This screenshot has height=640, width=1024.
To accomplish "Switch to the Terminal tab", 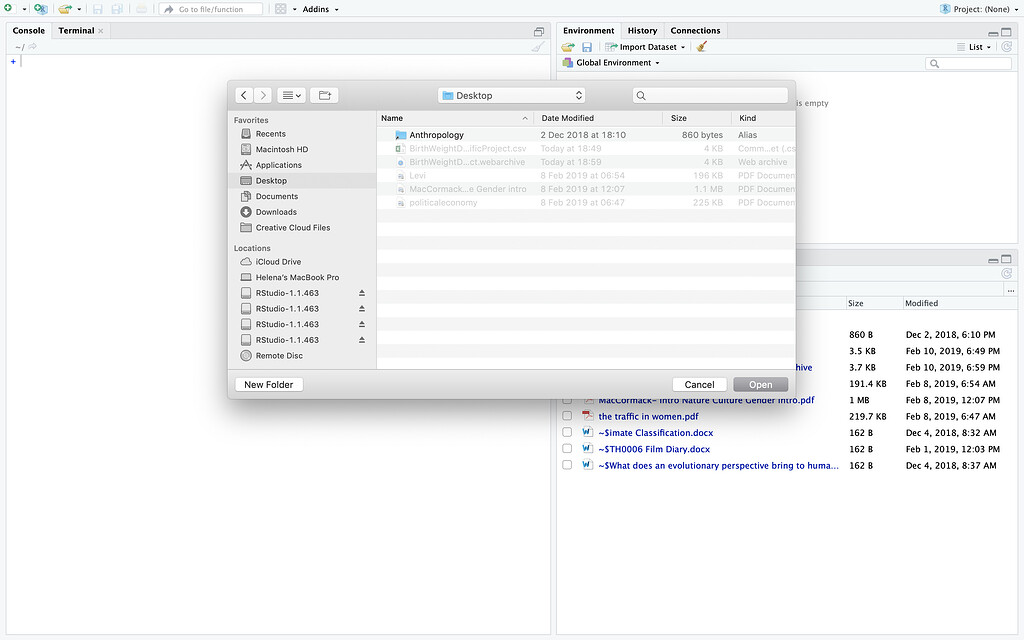I will point(76,30).
